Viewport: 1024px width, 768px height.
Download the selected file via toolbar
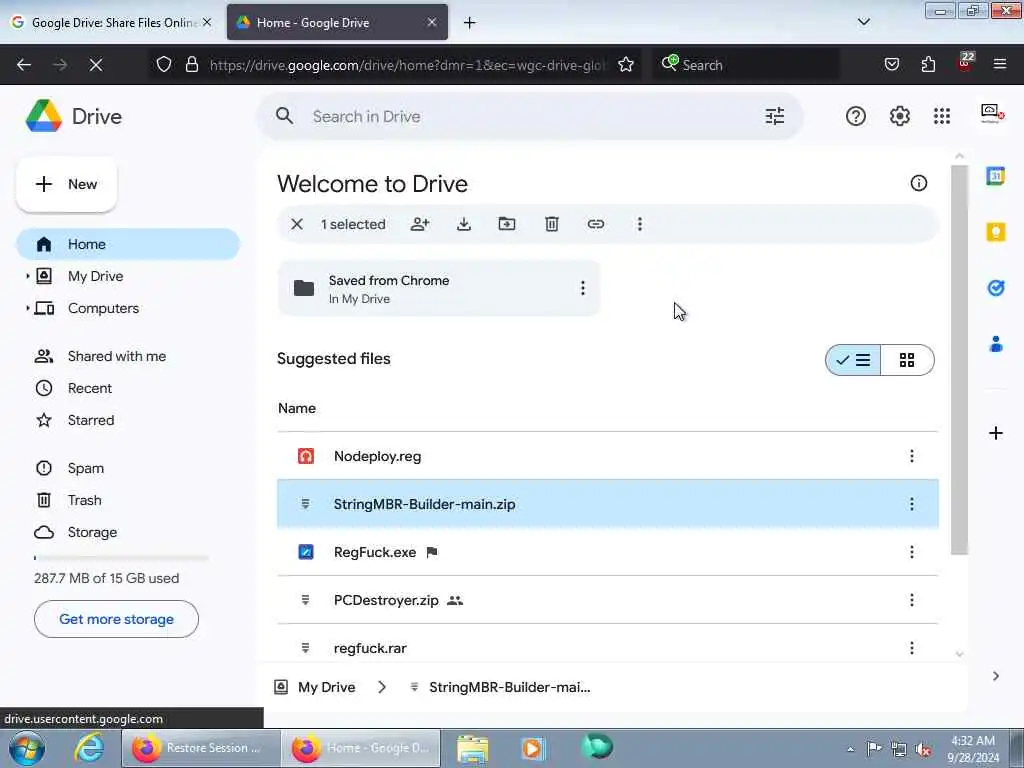point(464,224)
